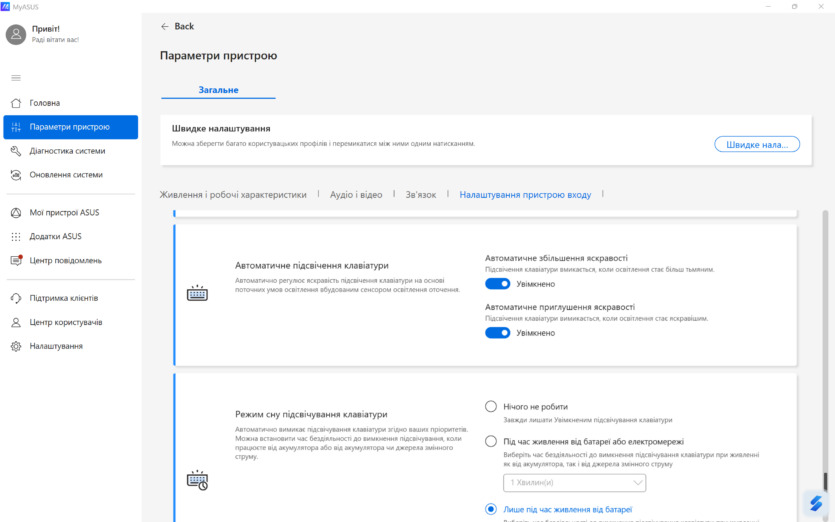Switch to the Загальне tab
835x522 pixels.
point(218,89)
